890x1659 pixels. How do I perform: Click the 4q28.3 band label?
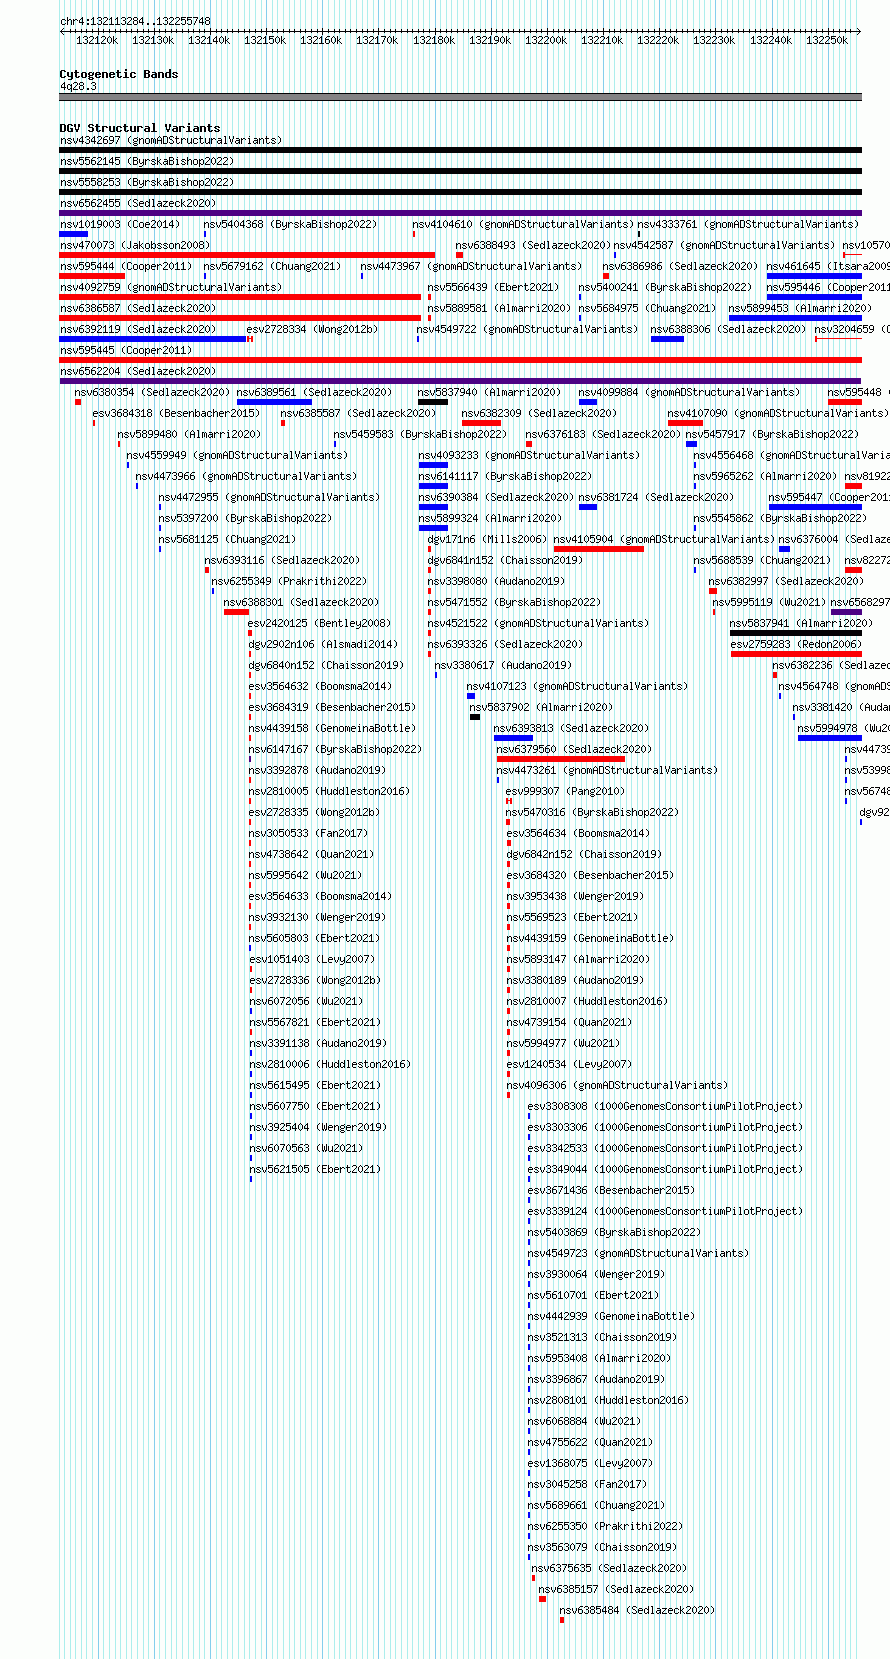point(78,87)
